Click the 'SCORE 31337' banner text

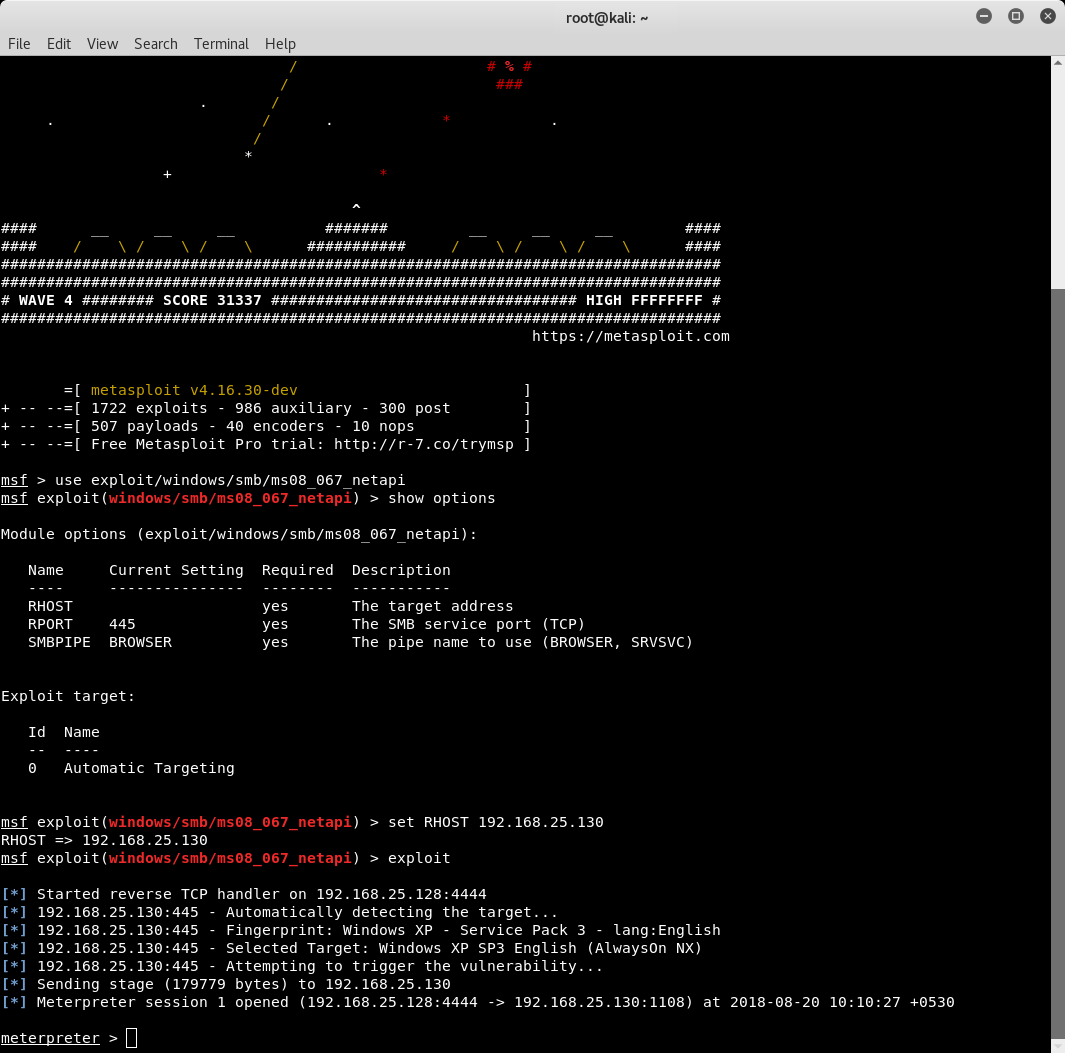[212, 300]
